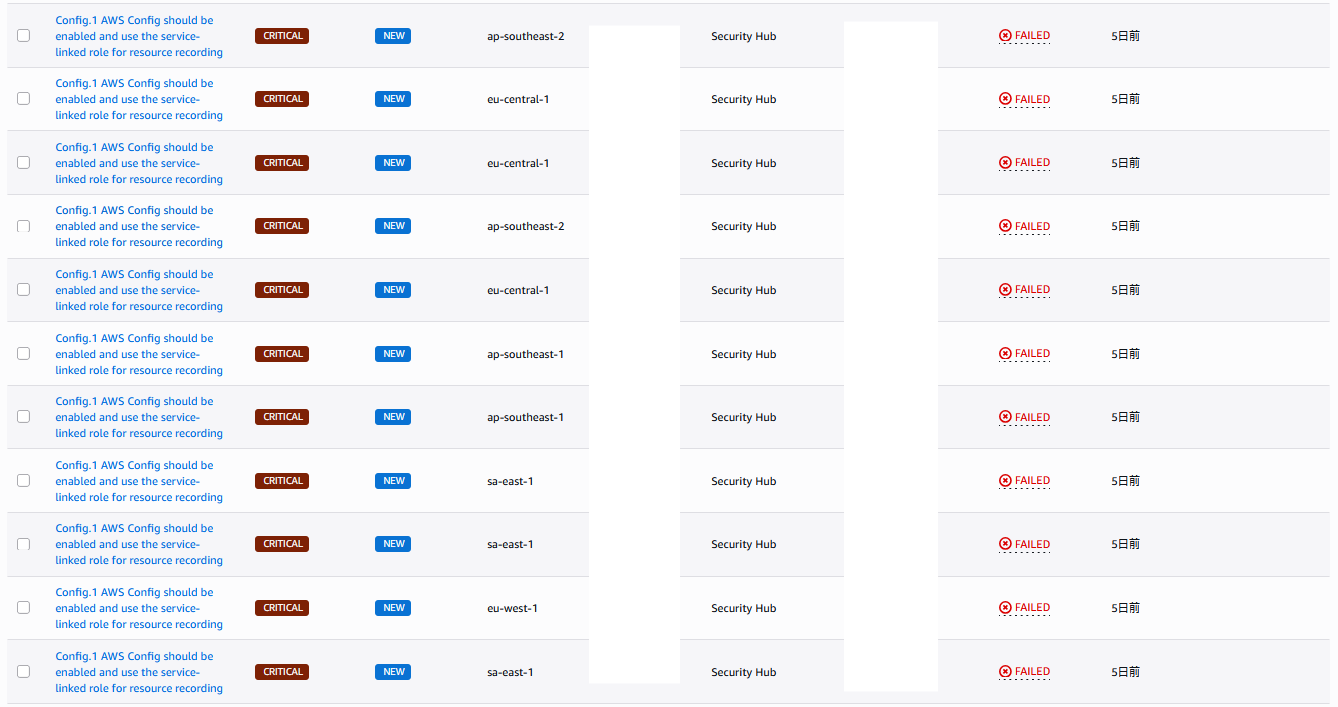The image size is (1338, 707).
Task: Click the first 'sa-east-1' region cell
Action: click(510, 481)
